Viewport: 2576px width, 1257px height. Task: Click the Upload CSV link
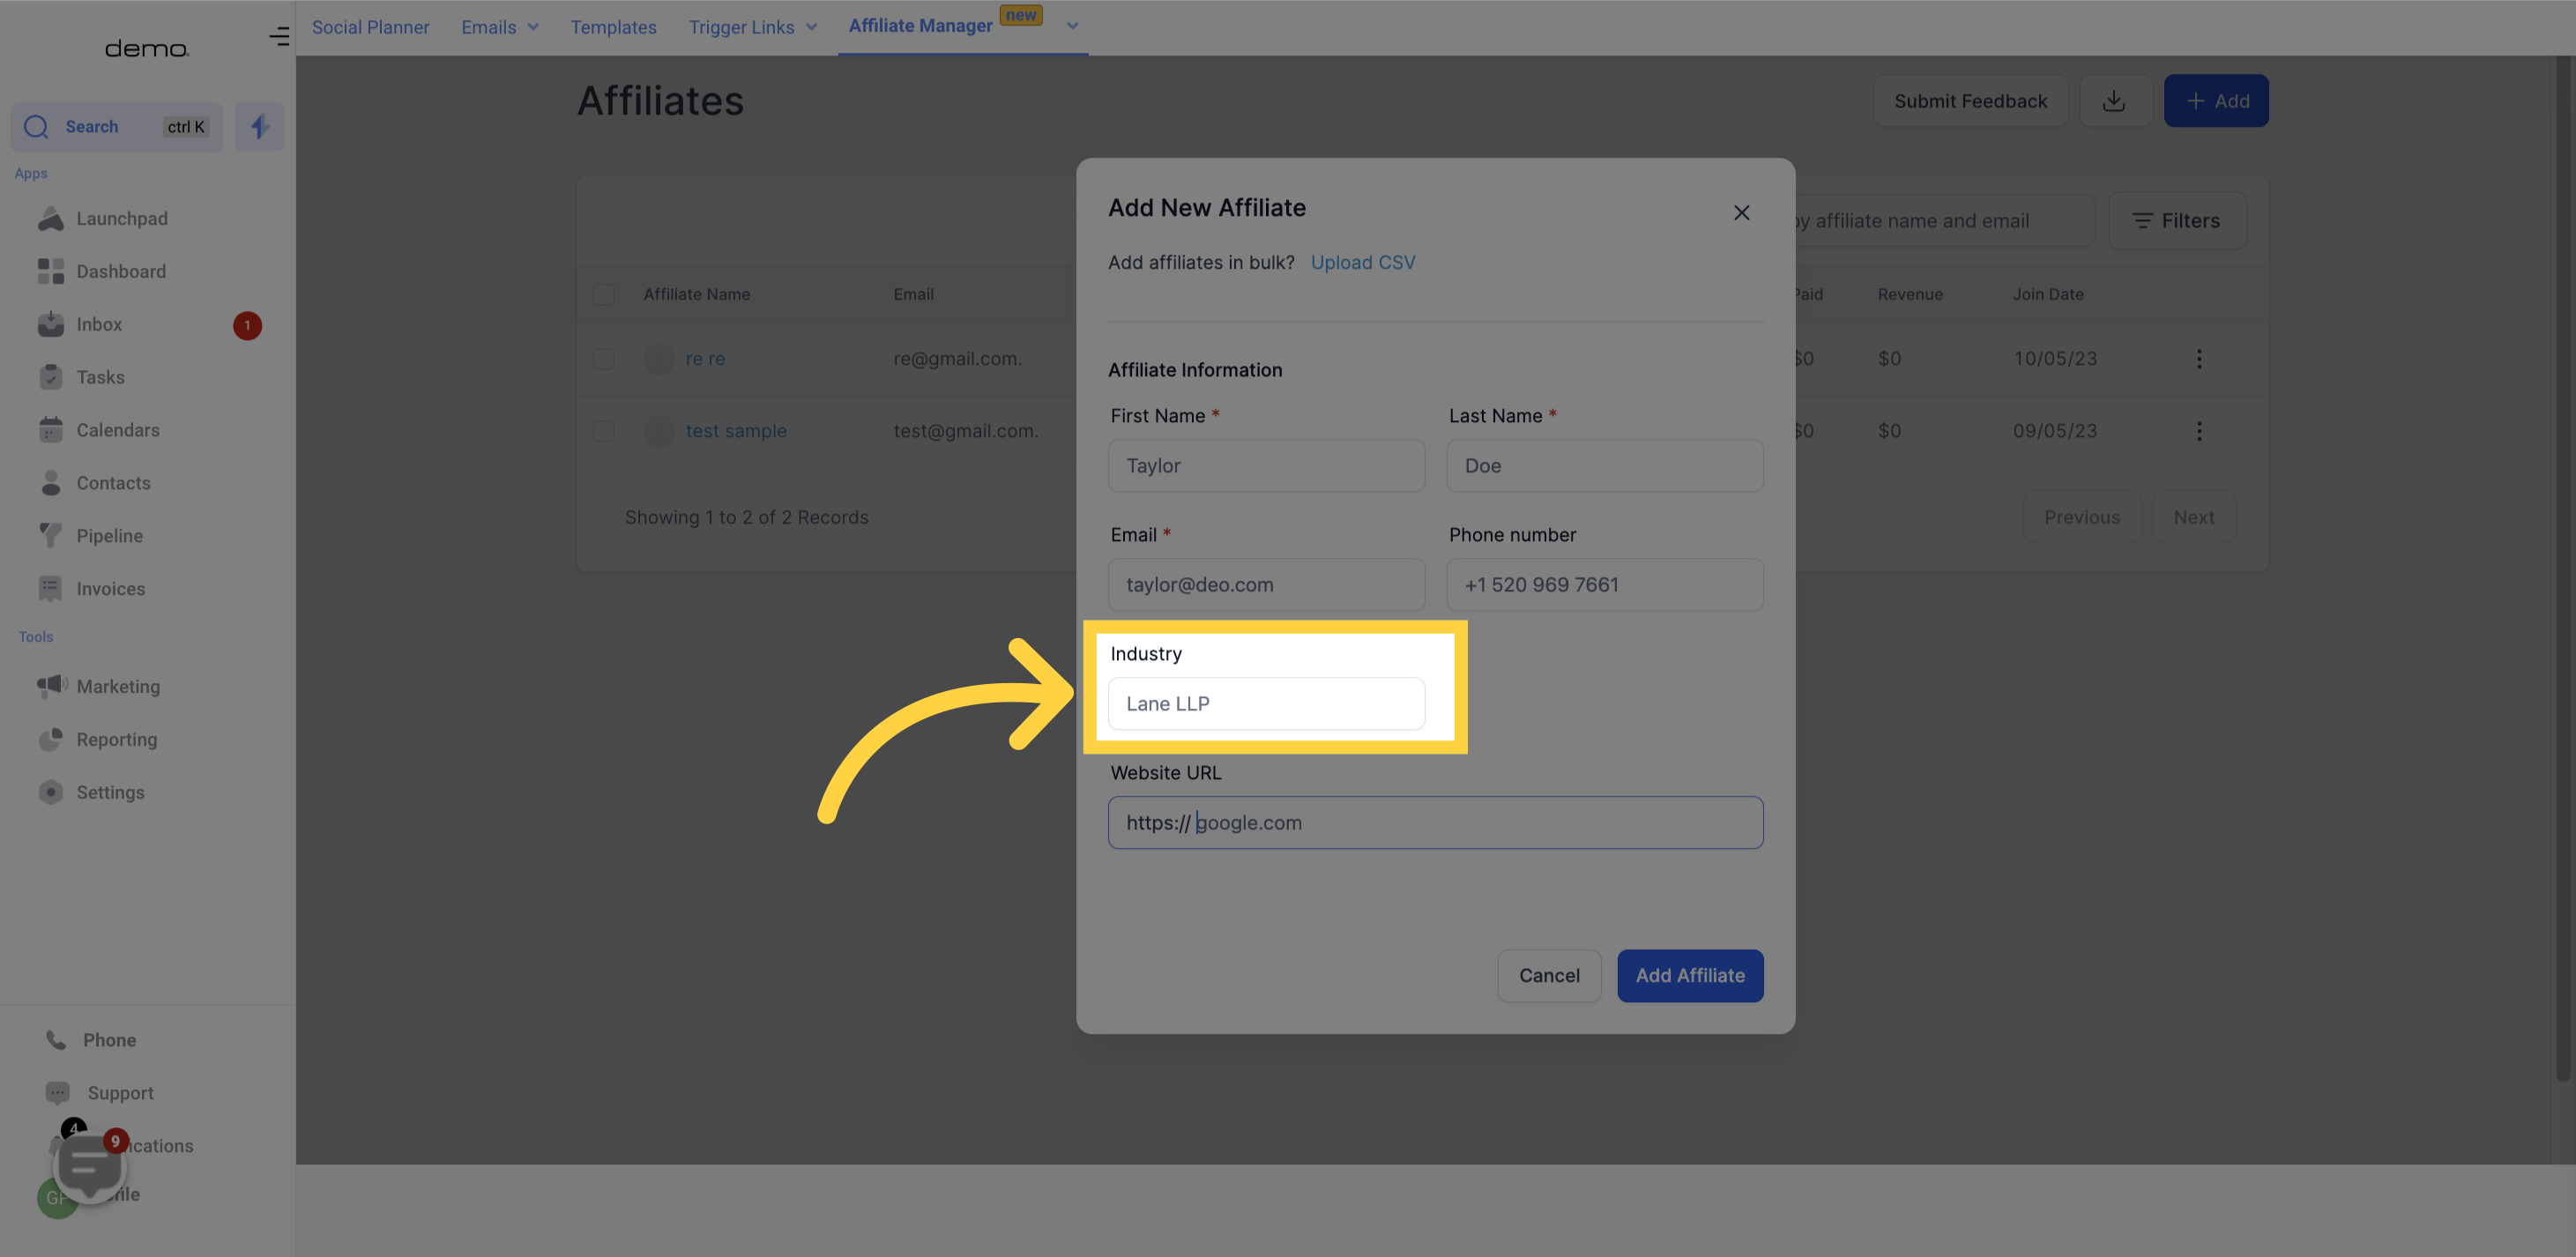[1364, 263]
